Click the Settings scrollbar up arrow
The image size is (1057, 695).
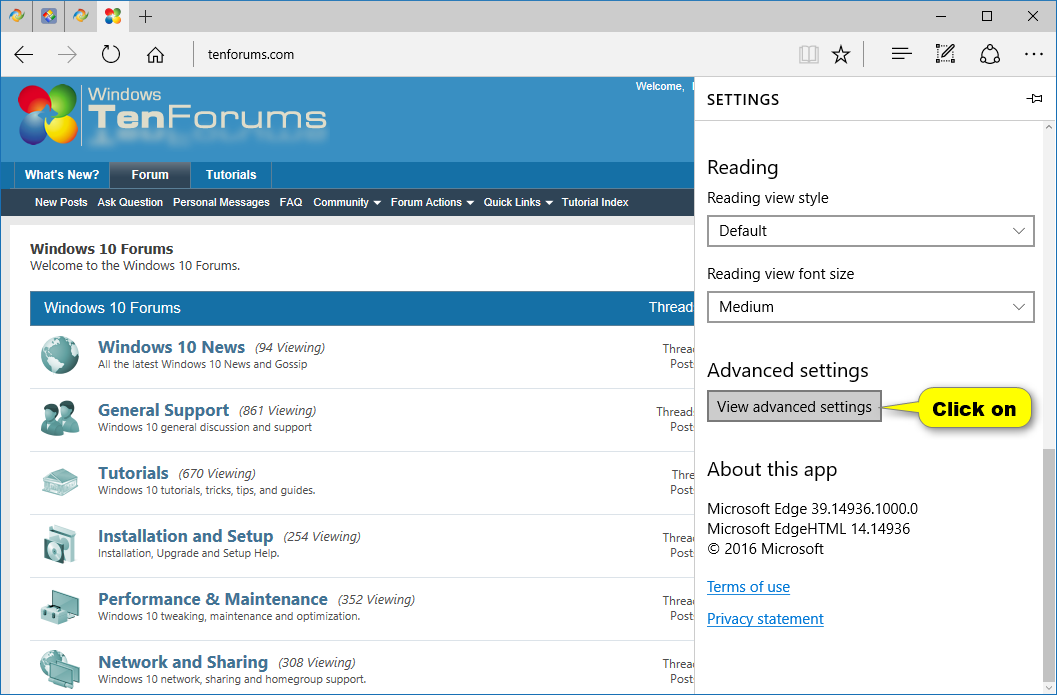tap(1048, 127)
